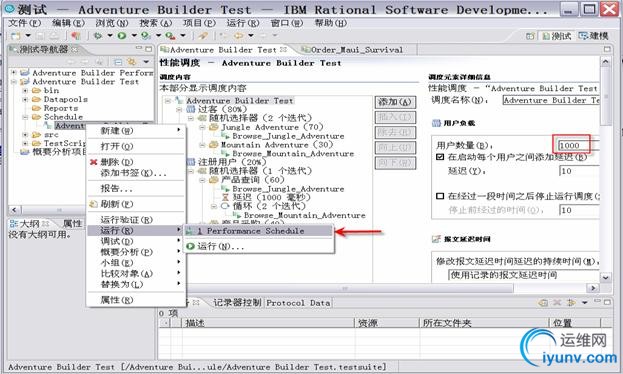623x374 pixels.
Task: Switch to the 属性 tab
Action: coord(72,224)
